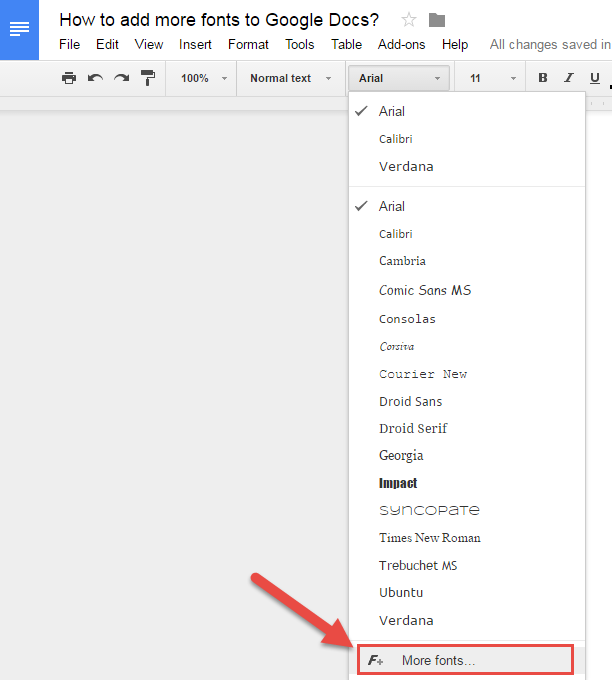This screenshot has height=680, width=612.
Task: Choose the Impact font
Action: pos(467,483)
